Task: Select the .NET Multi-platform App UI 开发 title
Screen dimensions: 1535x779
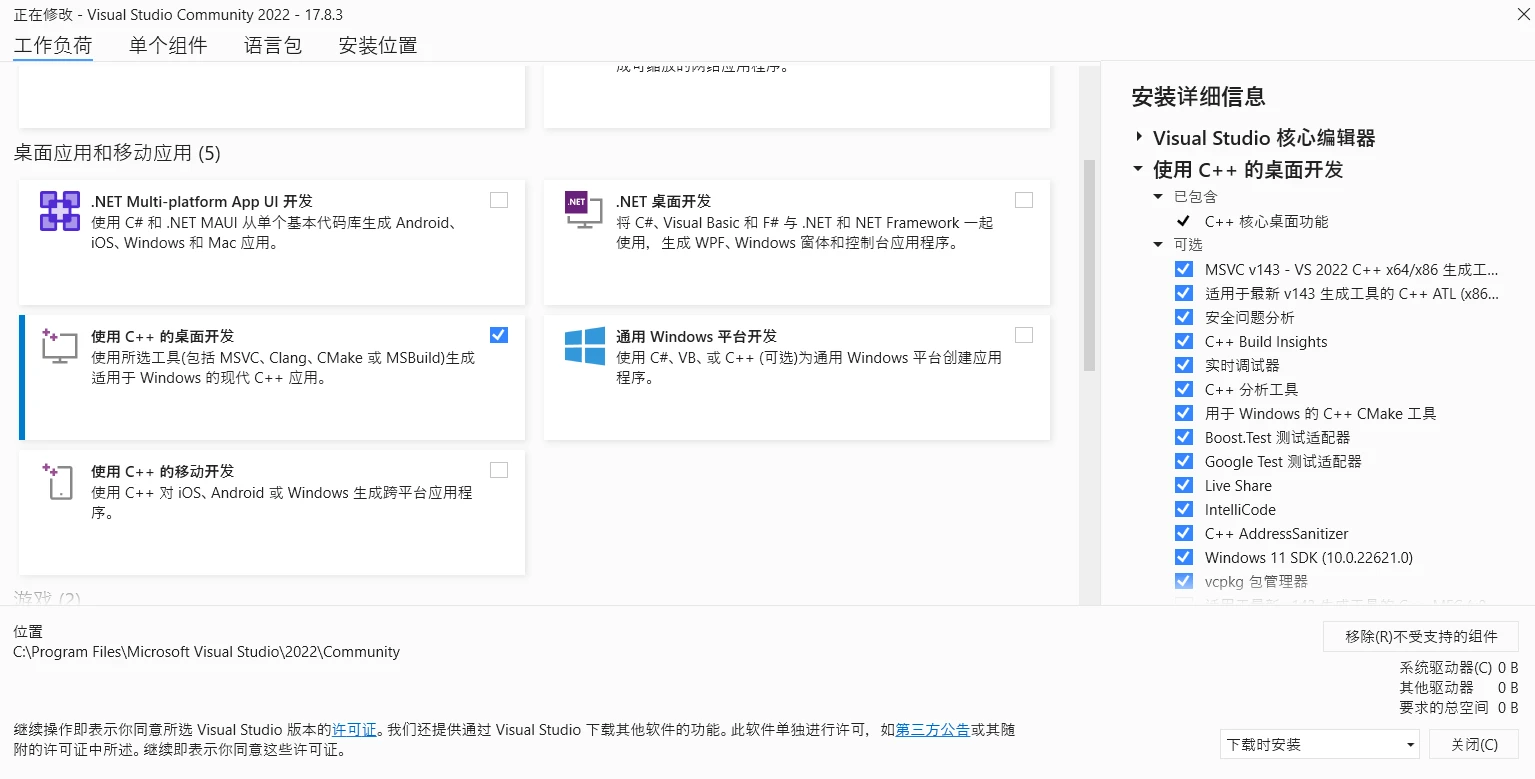Action: coord(202,201)
